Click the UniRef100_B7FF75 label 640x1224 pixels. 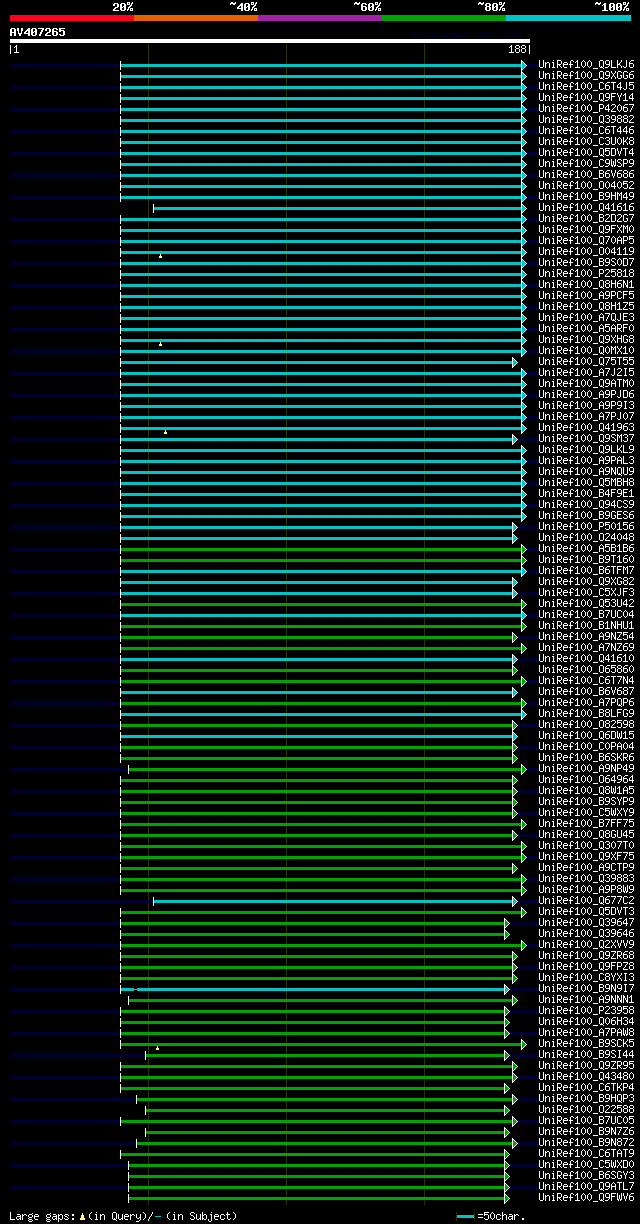coord(586,824)
